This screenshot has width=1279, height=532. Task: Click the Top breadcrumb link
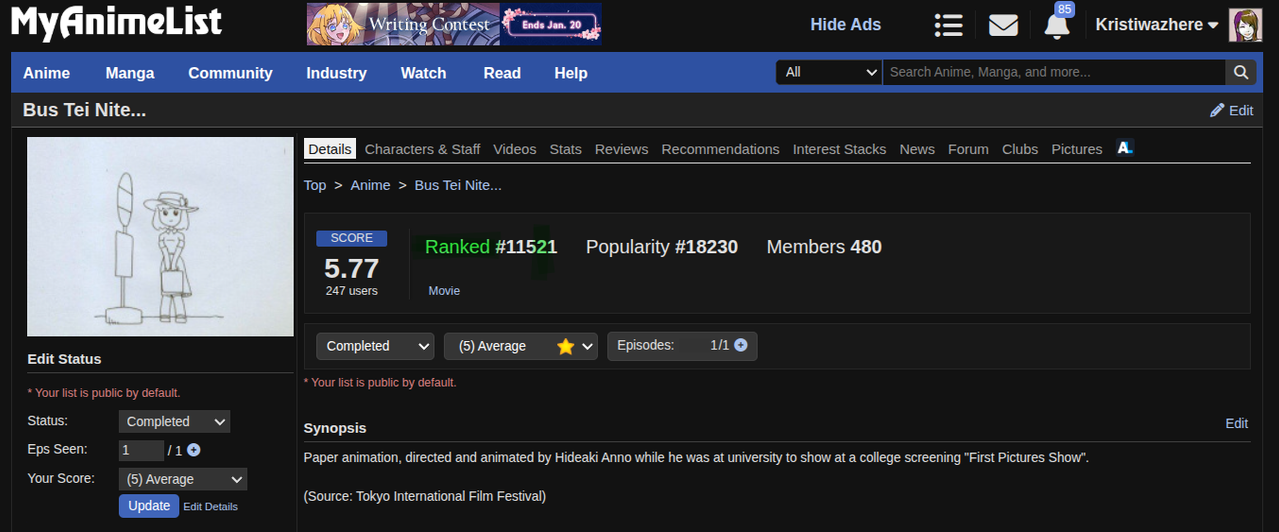[315, 185]
